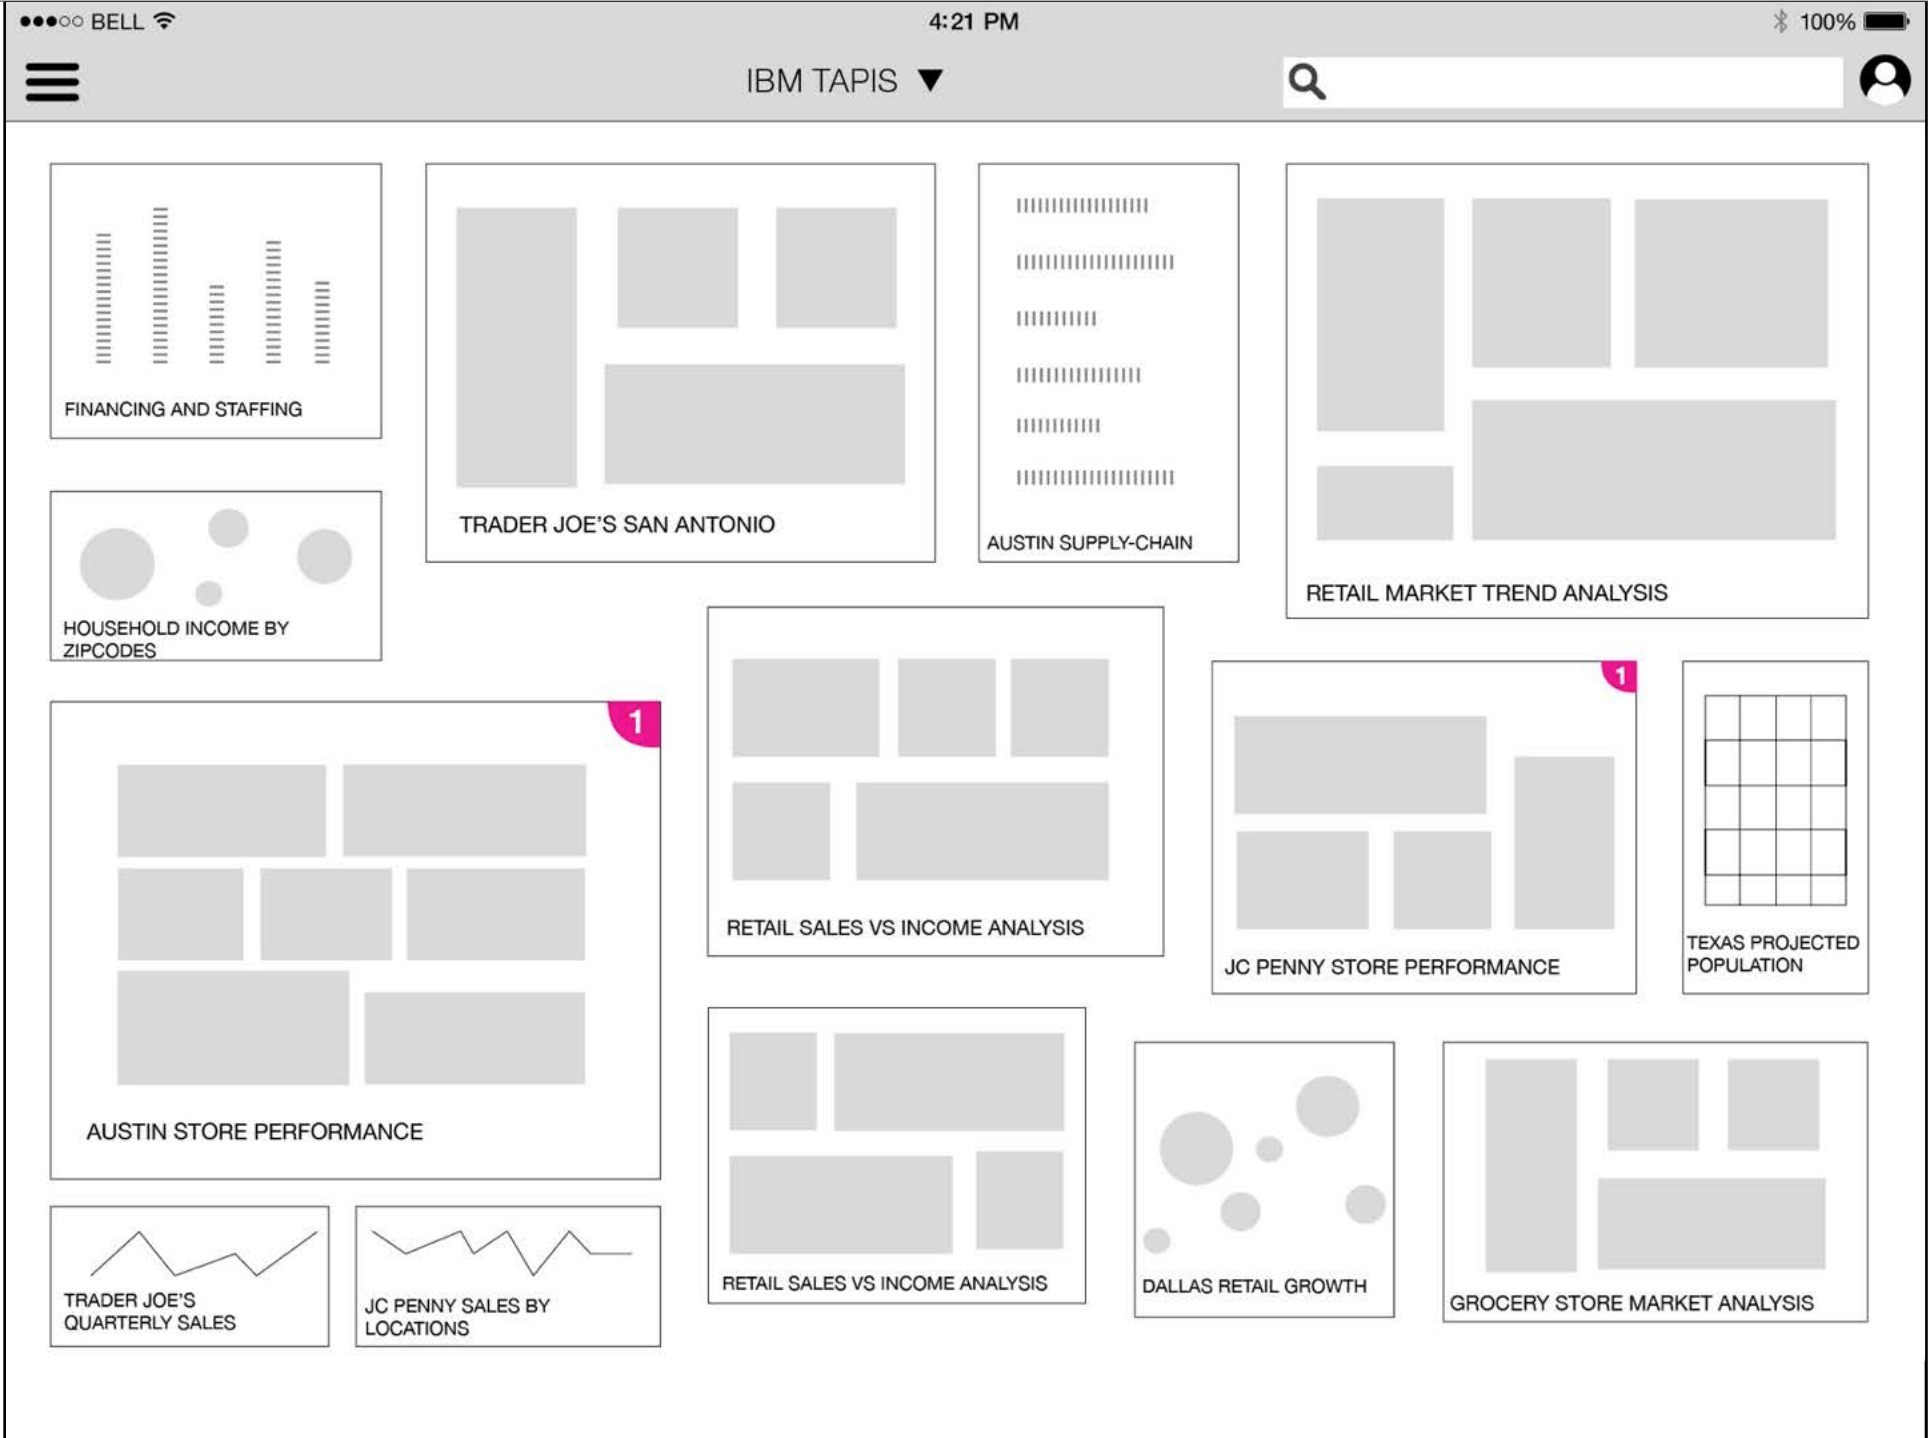Open the Dallas Retail Growth card

click(1263, 1178)
